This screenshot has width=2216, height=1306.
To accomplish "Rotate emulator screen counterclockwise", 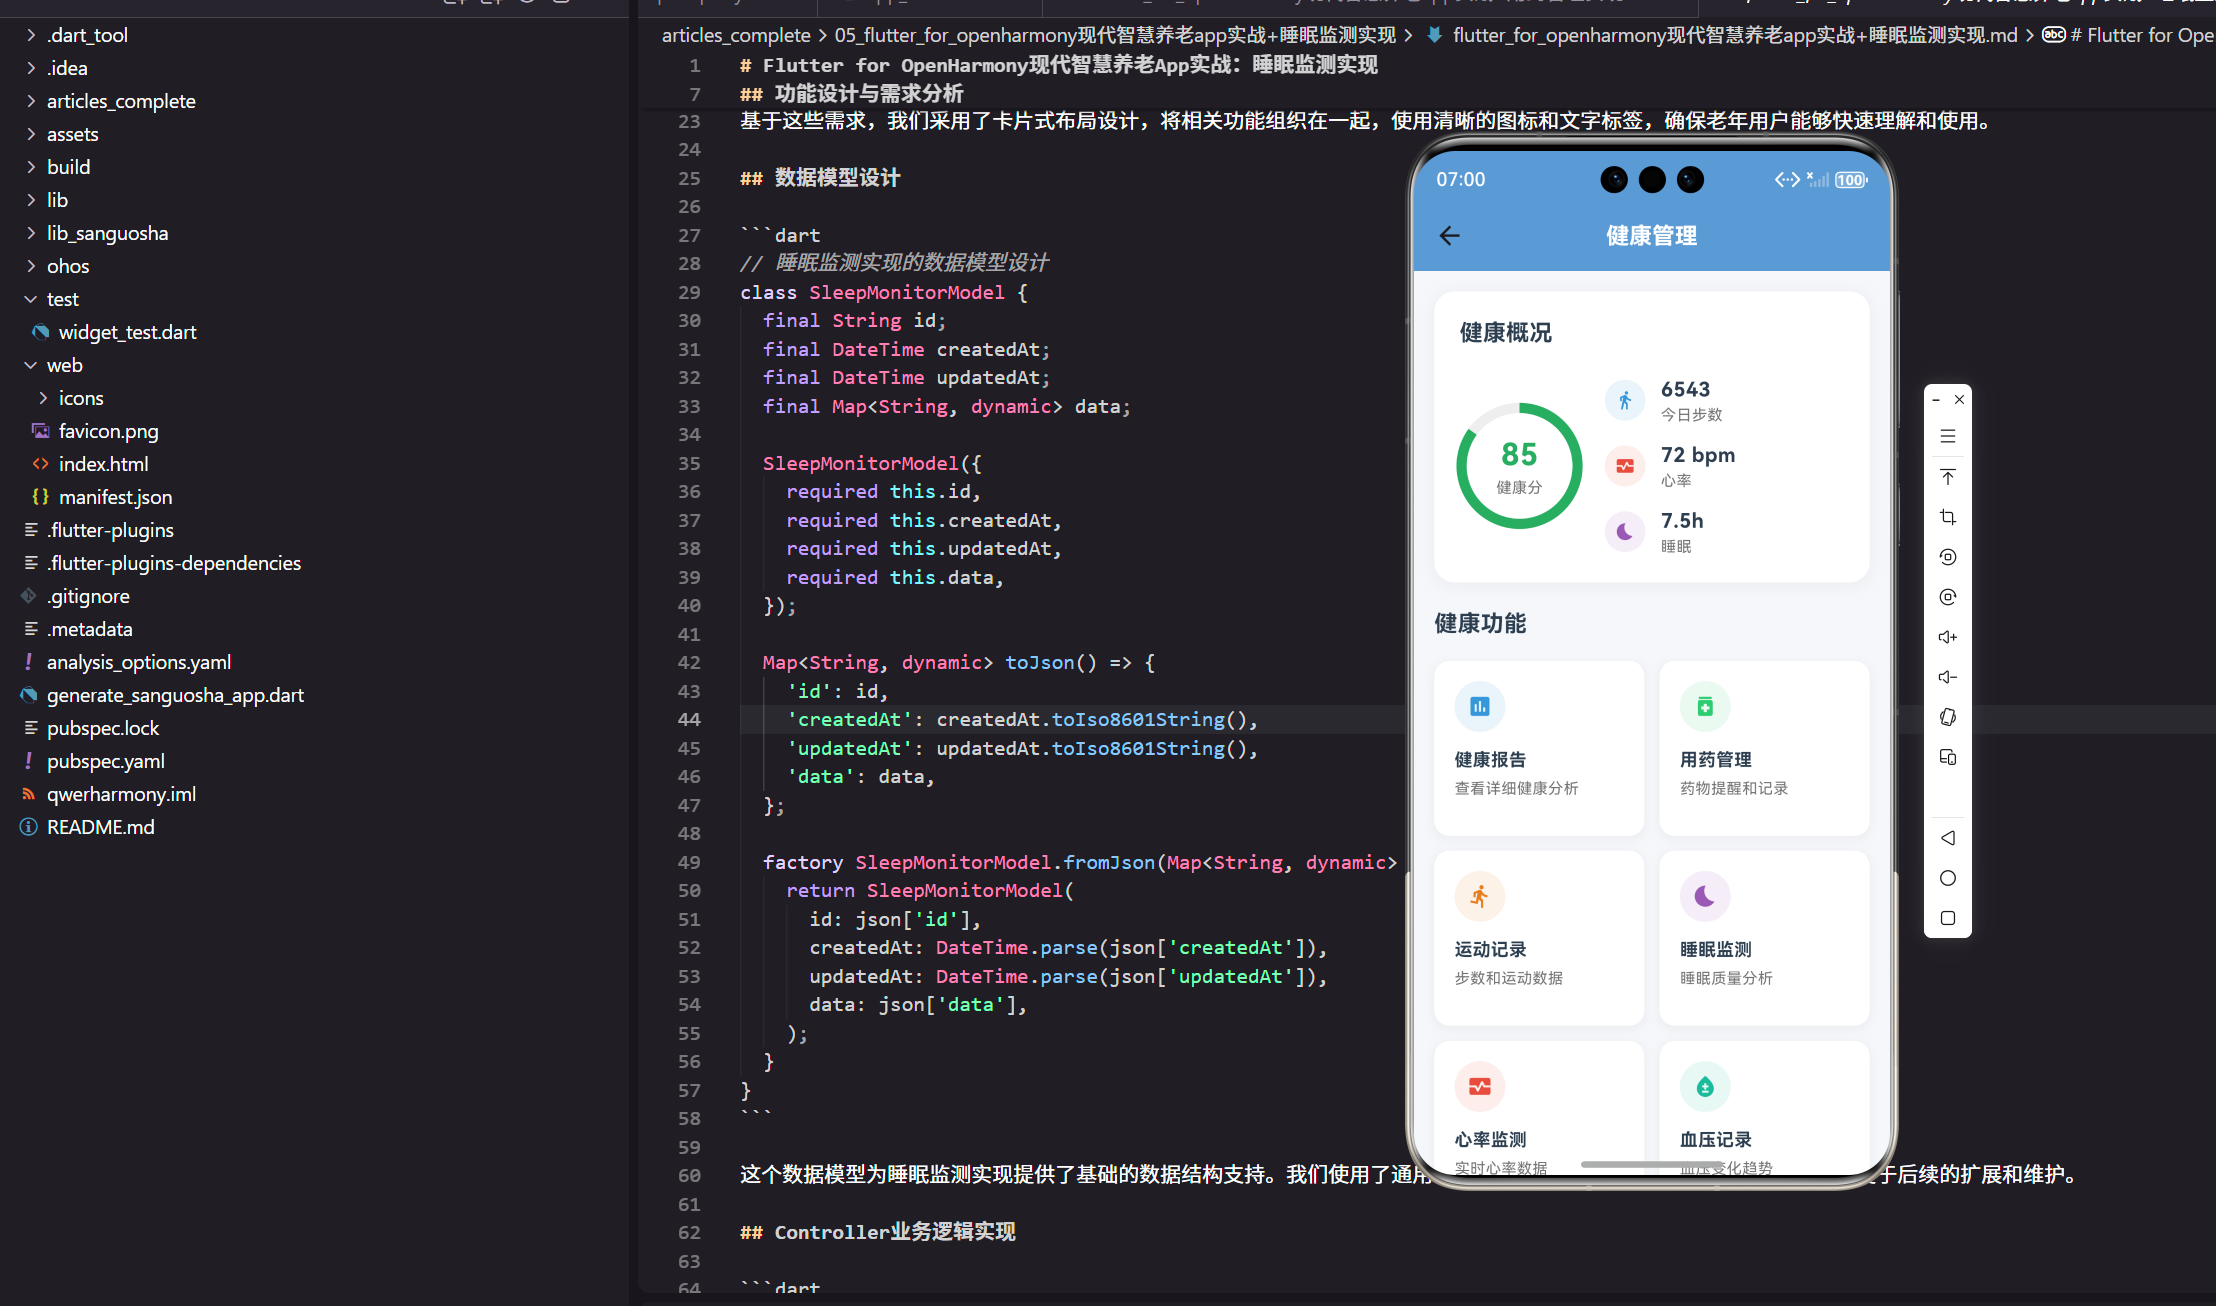I will click(x=1947, y=557).
